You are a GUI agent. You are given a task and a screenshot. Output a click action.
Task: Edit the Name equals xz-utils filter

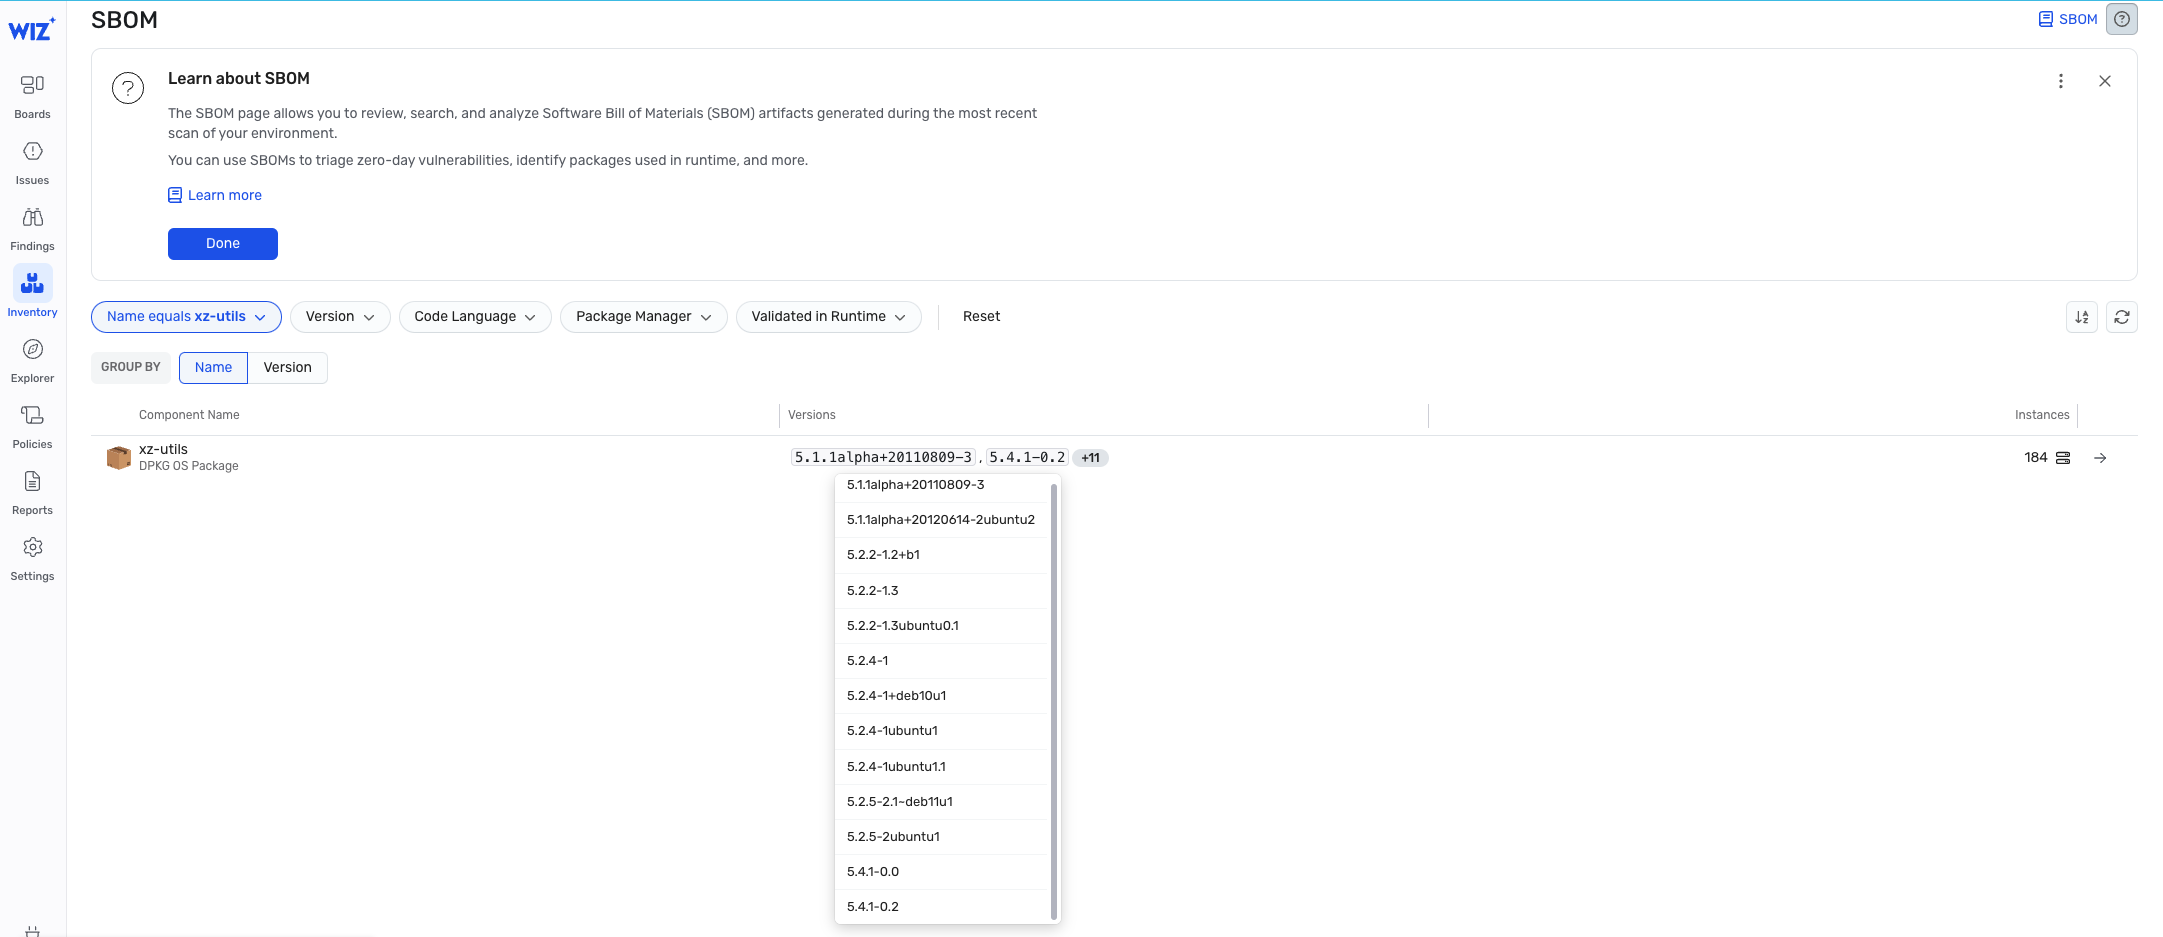coord(185,316)
